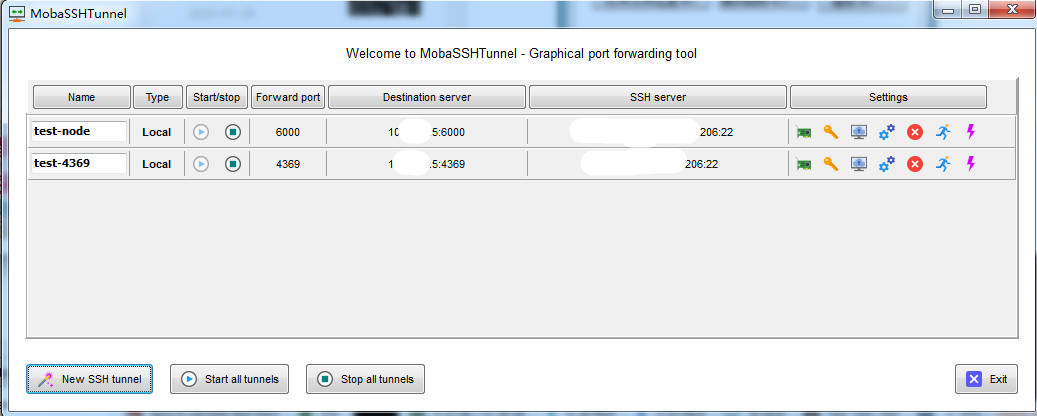The width and height of the screenshot is (1037, 416).
Task: Delete the test-4369 tunnel with red X
Action: pyautogui.click(x=915, y=164)
